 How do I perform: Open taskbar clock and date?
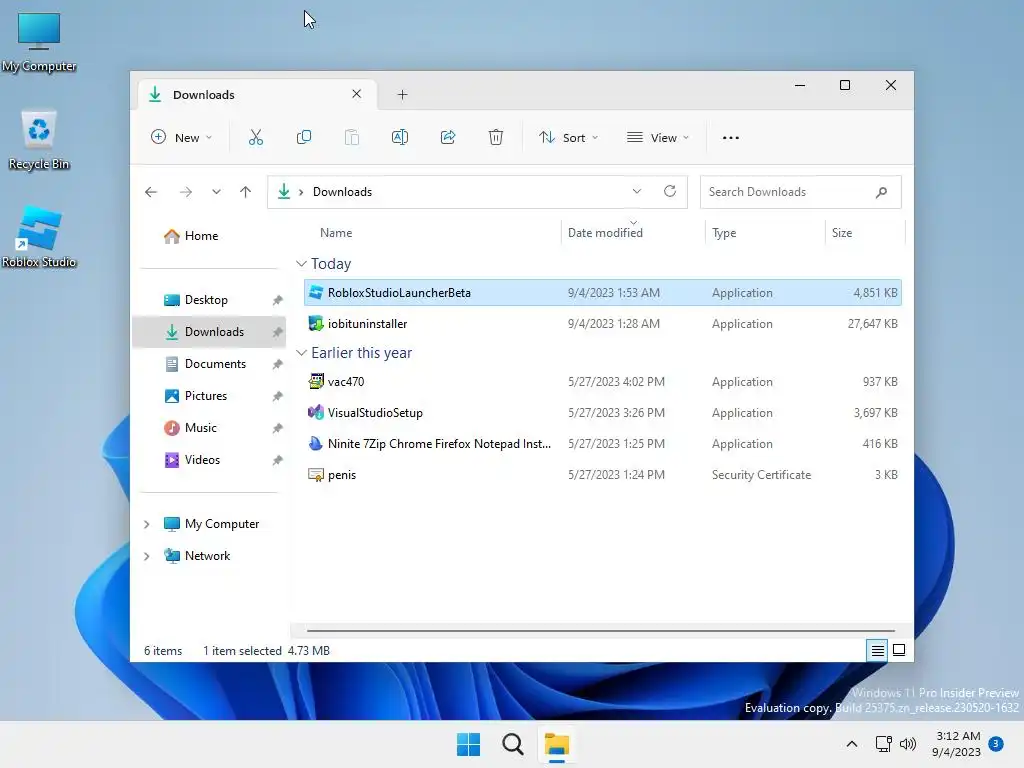957,744
